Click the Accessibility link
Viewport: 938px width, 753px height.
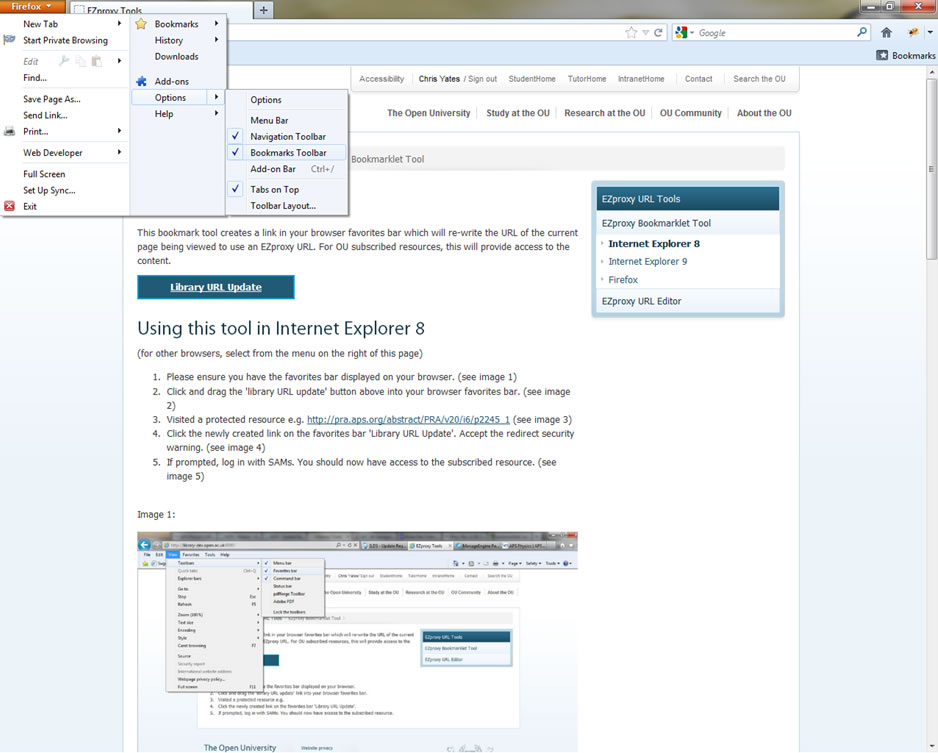click(382, 79)
